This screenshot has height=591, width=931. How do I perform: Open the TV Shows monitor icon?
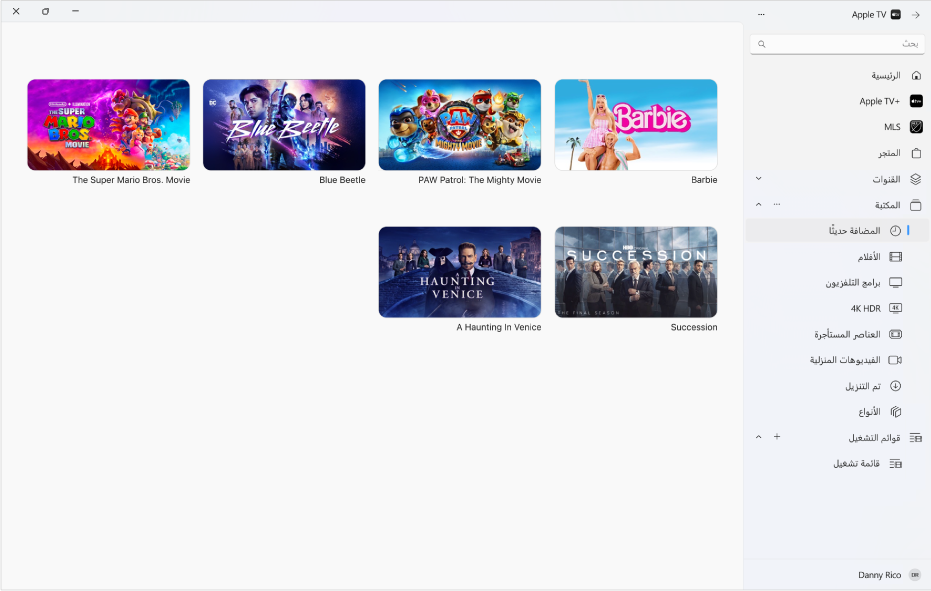pyautogui.click(x=895, y=283)
